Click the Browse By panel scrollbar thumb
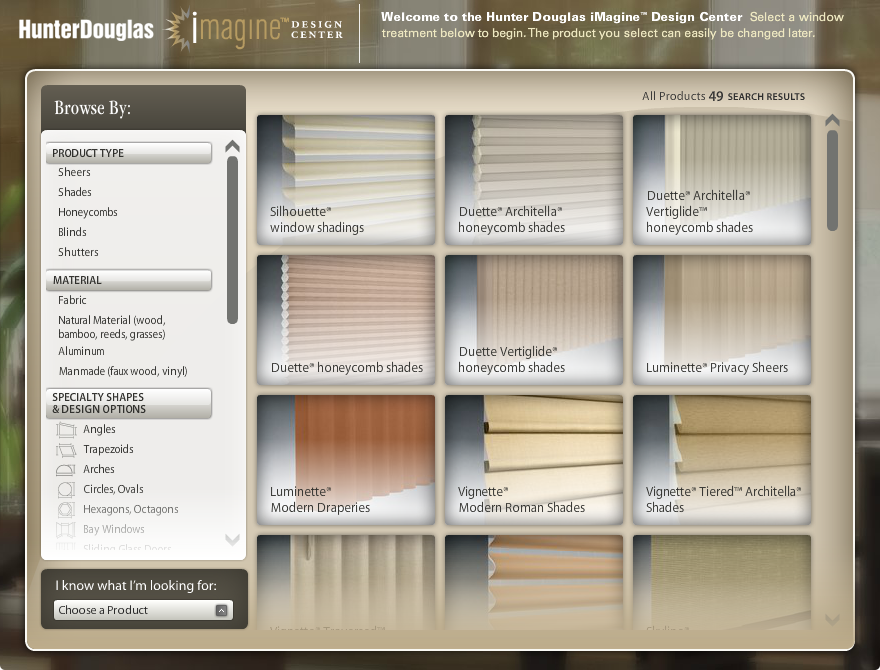 tap(232, 240)
